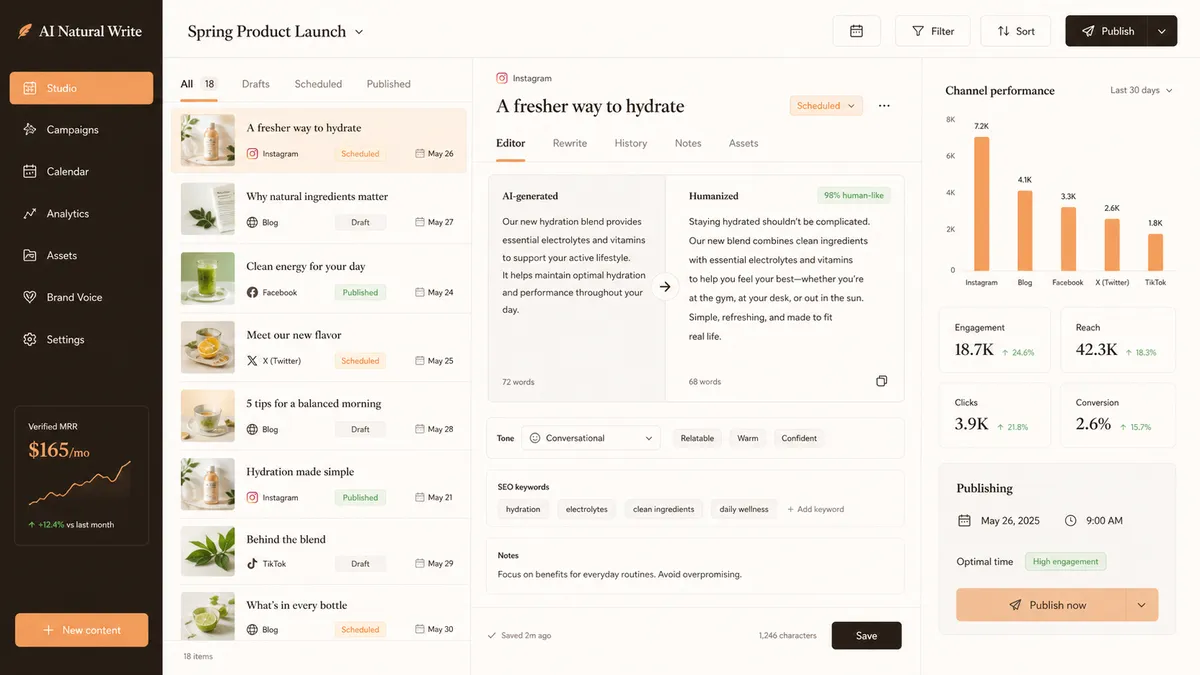1200x675 pixels.
Task: Click the TikTok icon on Behind the blend
Action: (252, 564)
